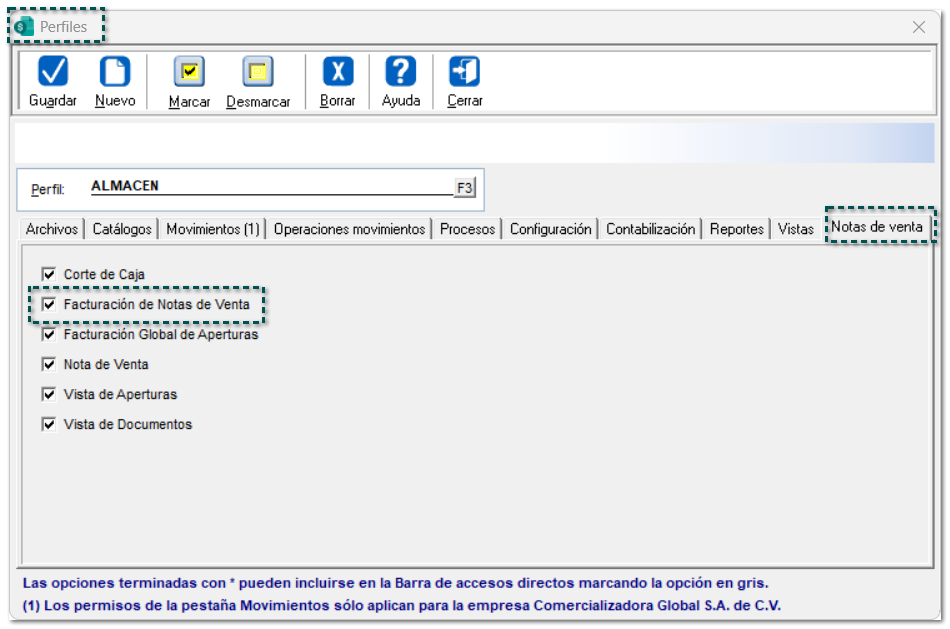Click the Desmarcar uncheck-all icon
Screen dimensions: 950x629
click(258, 73)
